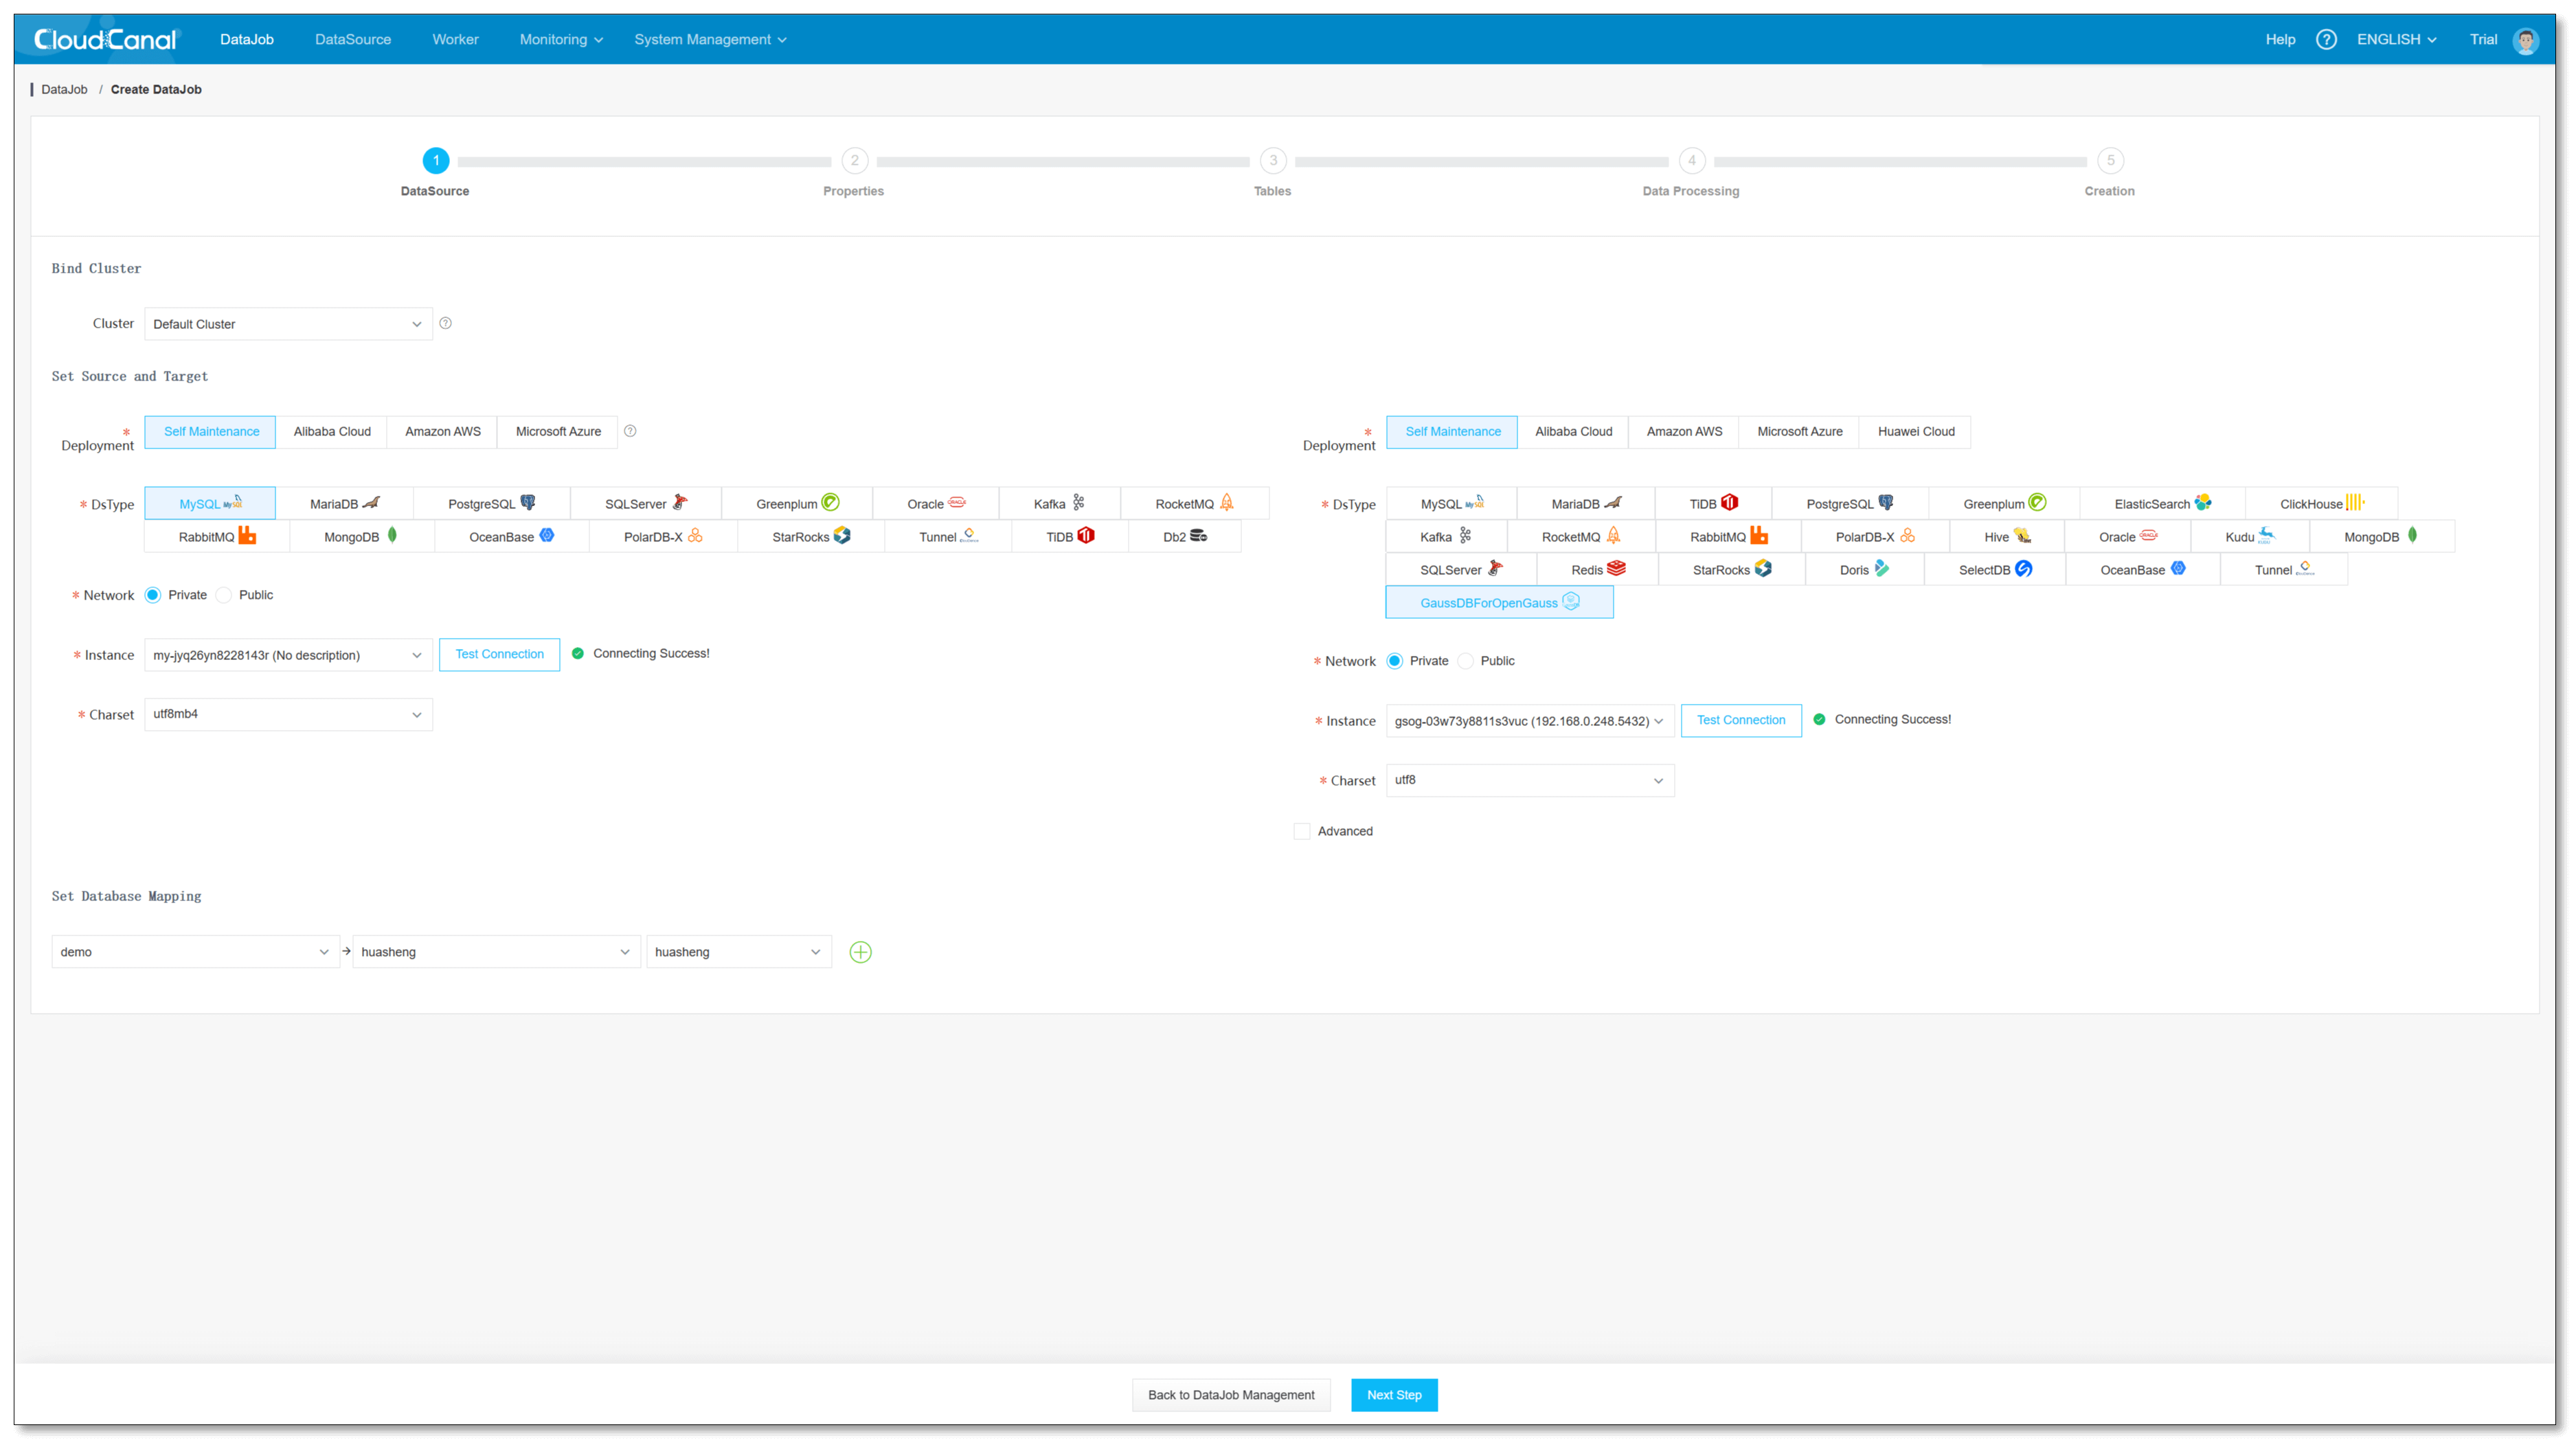This screenshot has width=2576, height=1445.
Task: Click the CloudCanal logo
Action: (105, 40)
